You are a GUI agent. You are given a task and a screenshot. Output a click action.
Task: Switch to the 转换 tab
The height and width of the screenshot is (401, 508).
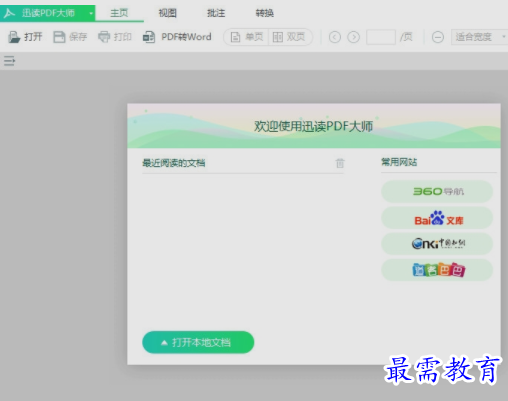pos(264,13)
